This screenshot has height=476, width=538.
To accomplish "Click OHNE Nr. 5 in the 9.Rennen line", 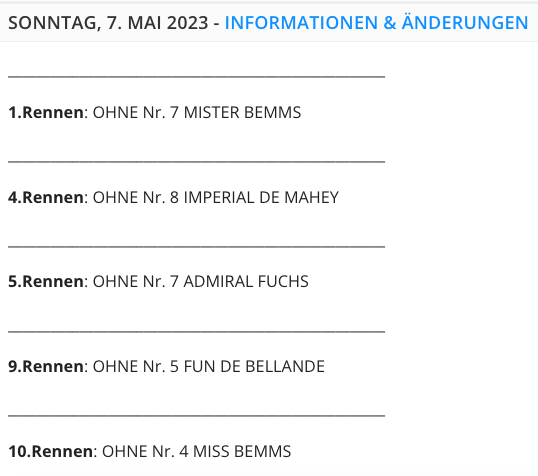I will click(x=136, y=366).
